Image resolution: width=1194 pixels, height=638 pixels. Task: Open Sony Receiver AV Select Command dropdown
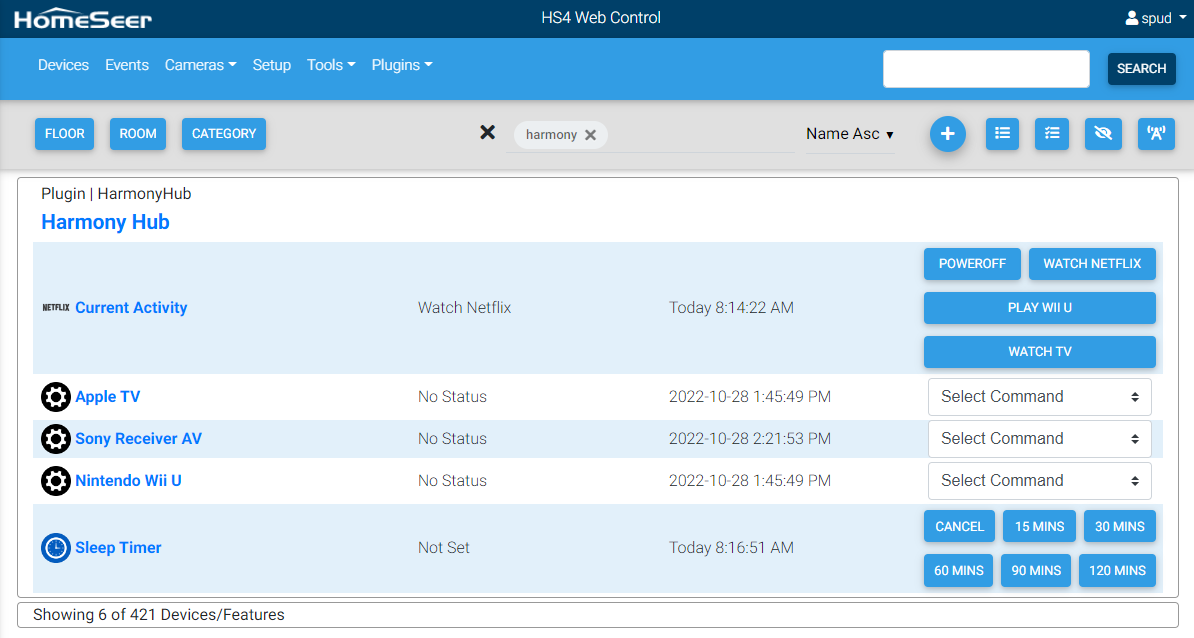(x=1039, y=439)
